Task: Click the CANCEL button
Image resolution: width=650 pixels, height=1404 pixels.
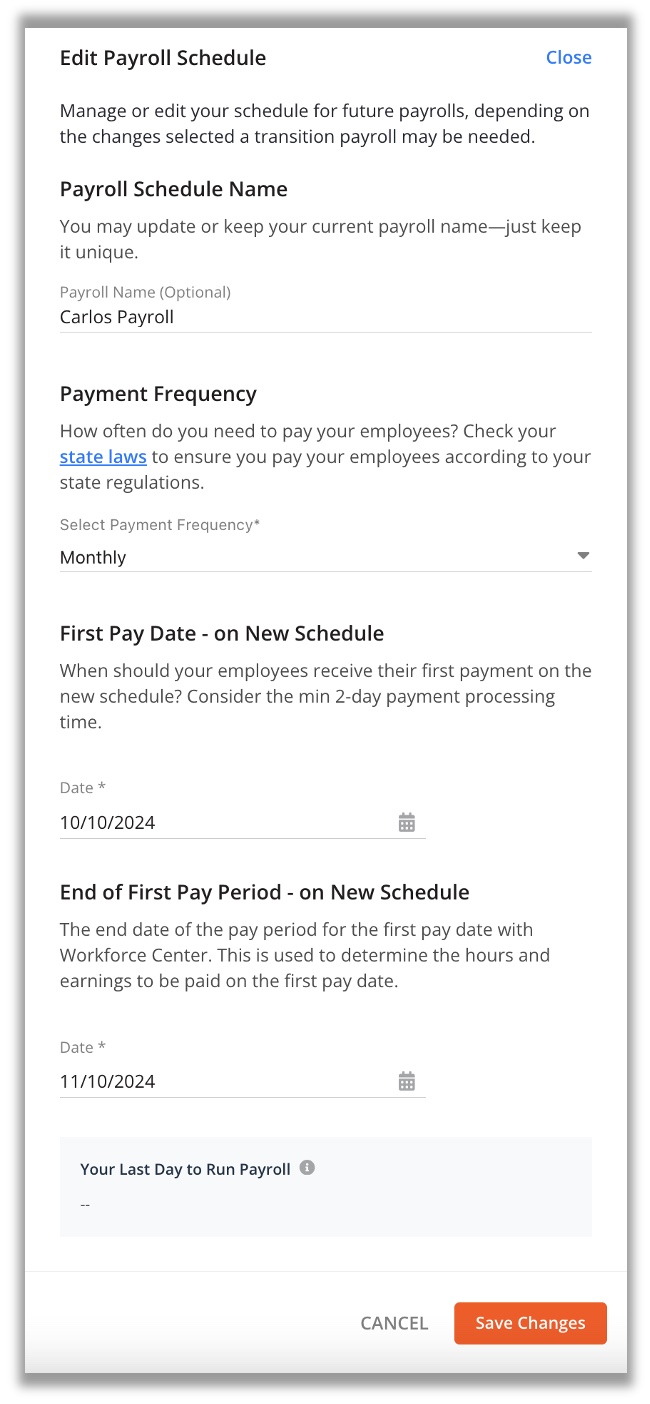Action: (x=394, y=1323)
